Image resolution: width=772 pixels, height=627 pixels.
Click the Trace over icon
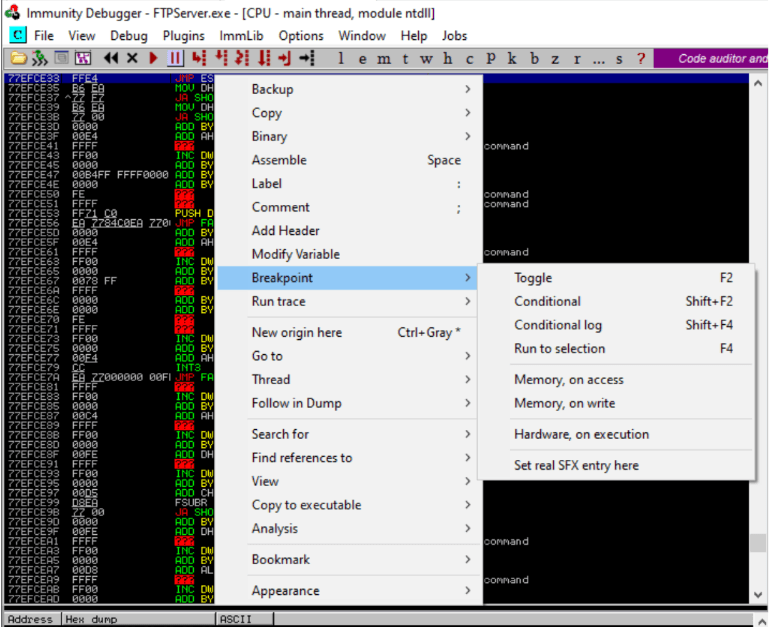pos(264,58)
